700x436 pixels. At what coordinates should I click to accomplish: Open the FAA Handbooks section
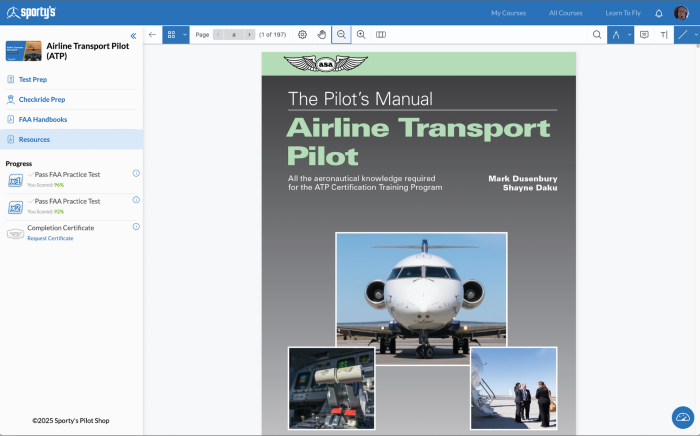tap(43, 119)
